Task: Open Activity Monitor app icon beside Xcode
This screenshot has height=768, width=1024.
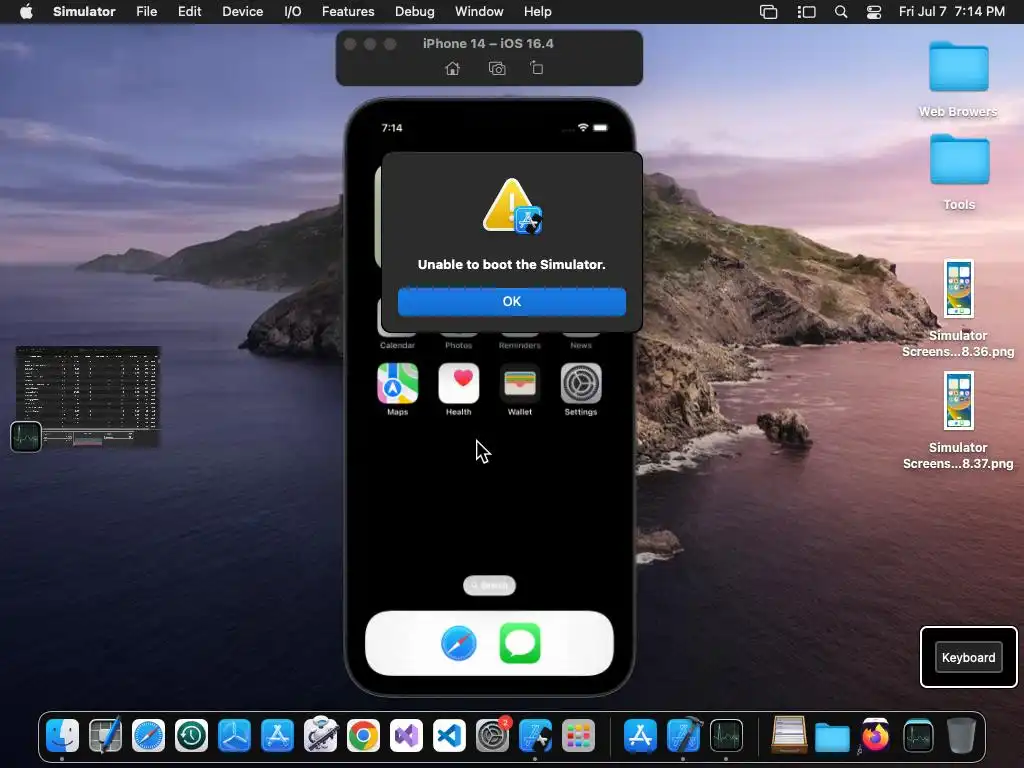Action: (x=726, y=736)
